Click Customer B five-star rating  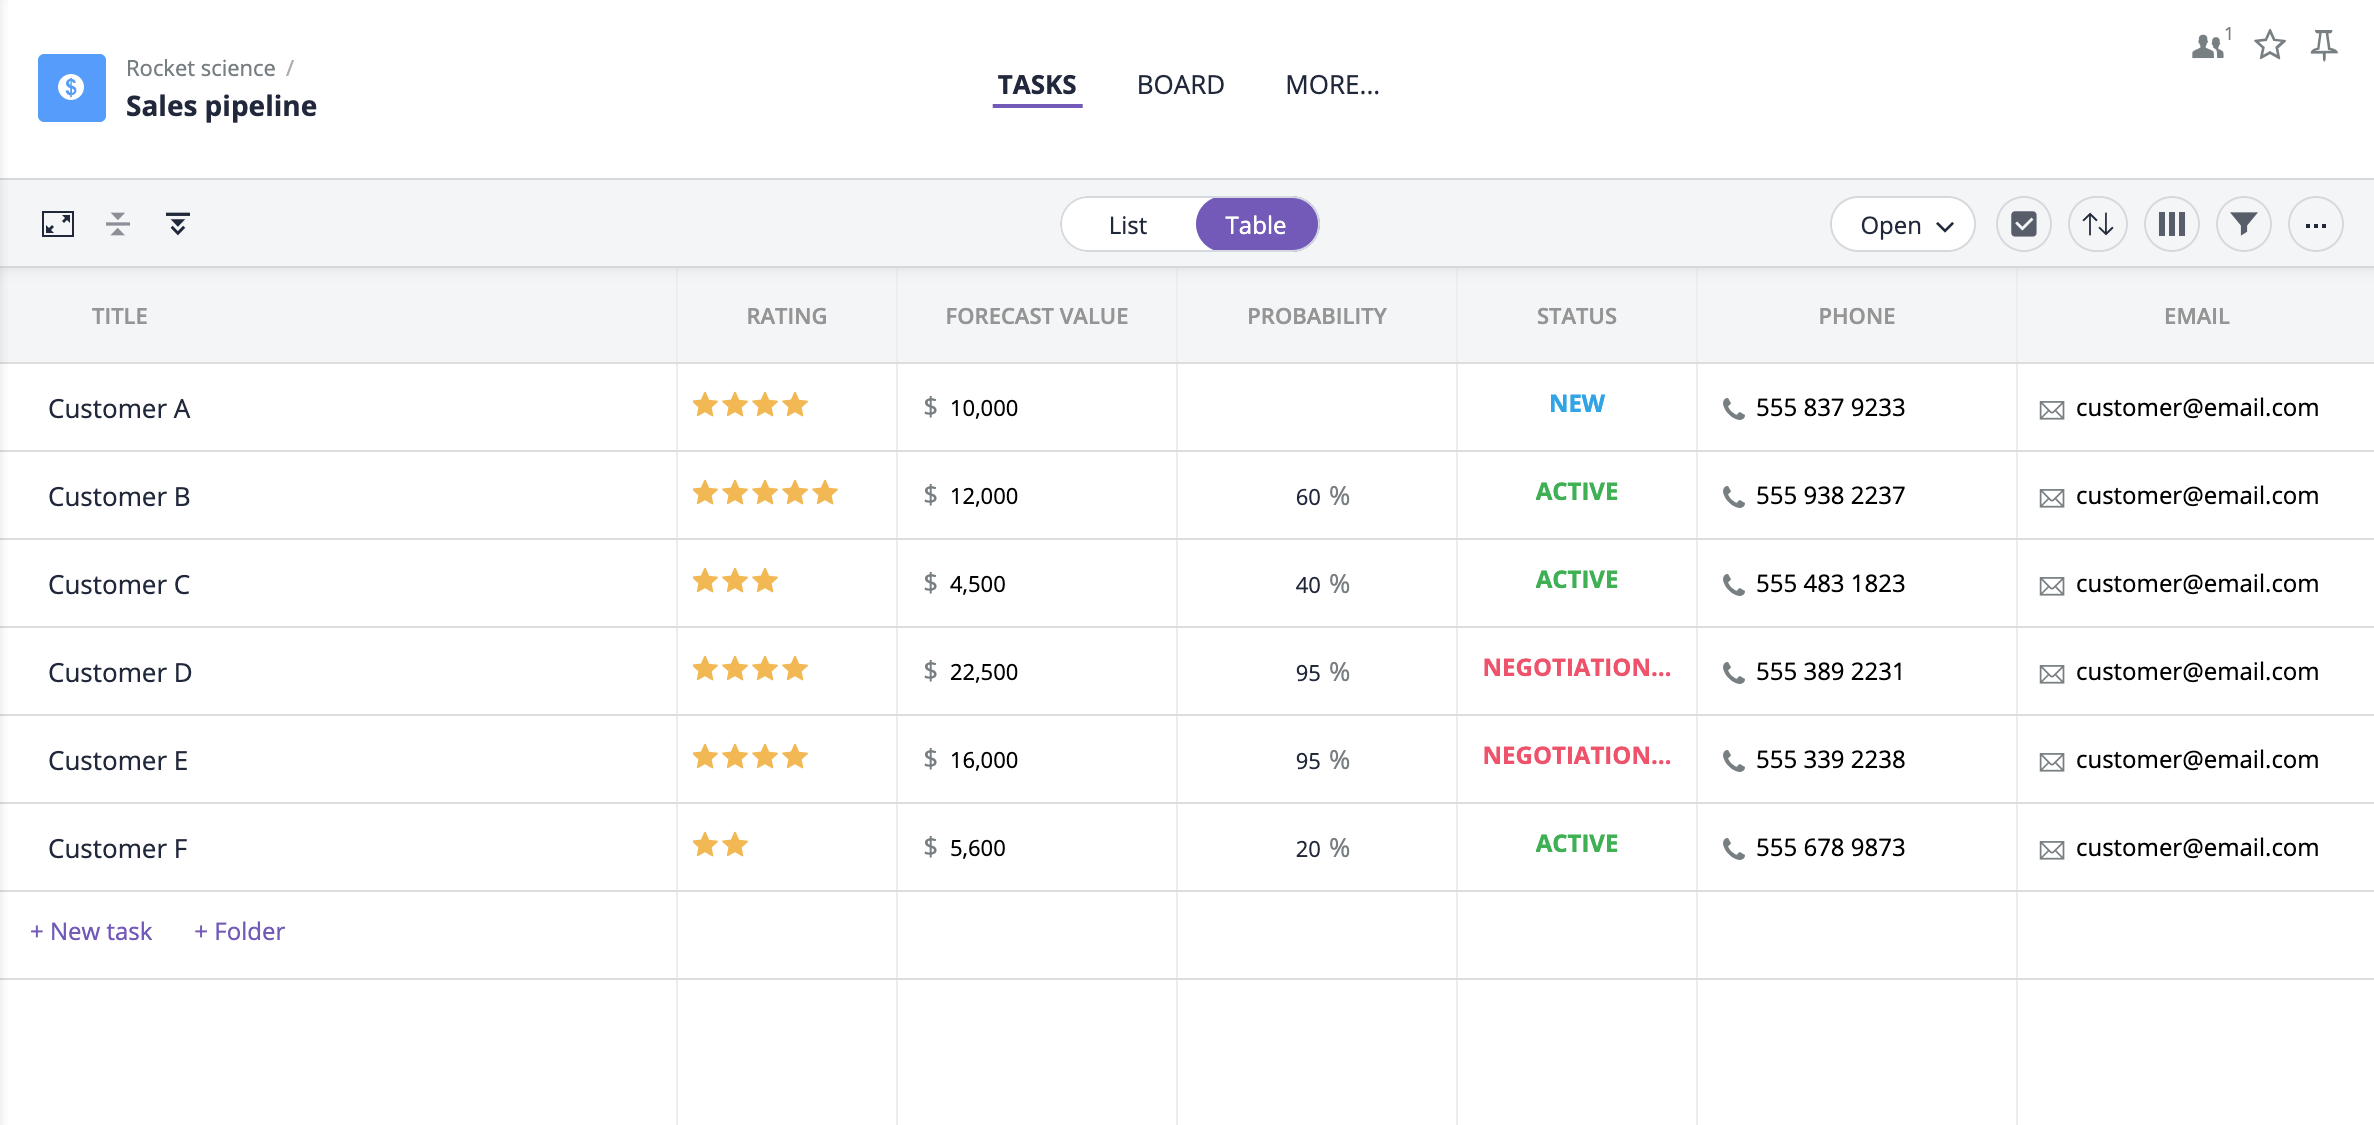pyautogui.click(x=765, y=493)
